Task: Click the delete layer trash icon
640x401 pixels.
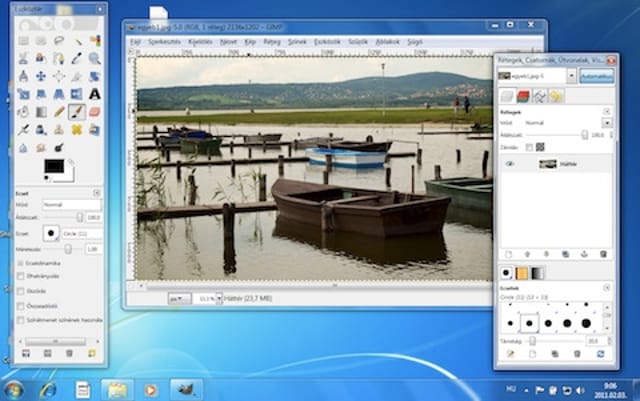Action: tap(603, 254)
